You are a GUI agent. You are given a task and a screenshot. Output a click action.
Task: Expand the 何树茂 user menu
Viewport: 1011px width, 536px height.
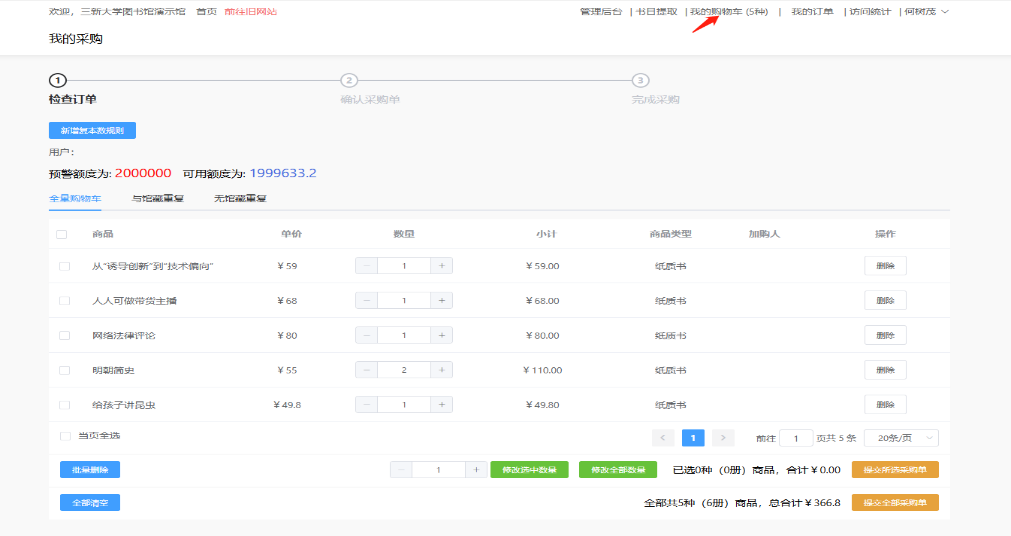[925, 12]
